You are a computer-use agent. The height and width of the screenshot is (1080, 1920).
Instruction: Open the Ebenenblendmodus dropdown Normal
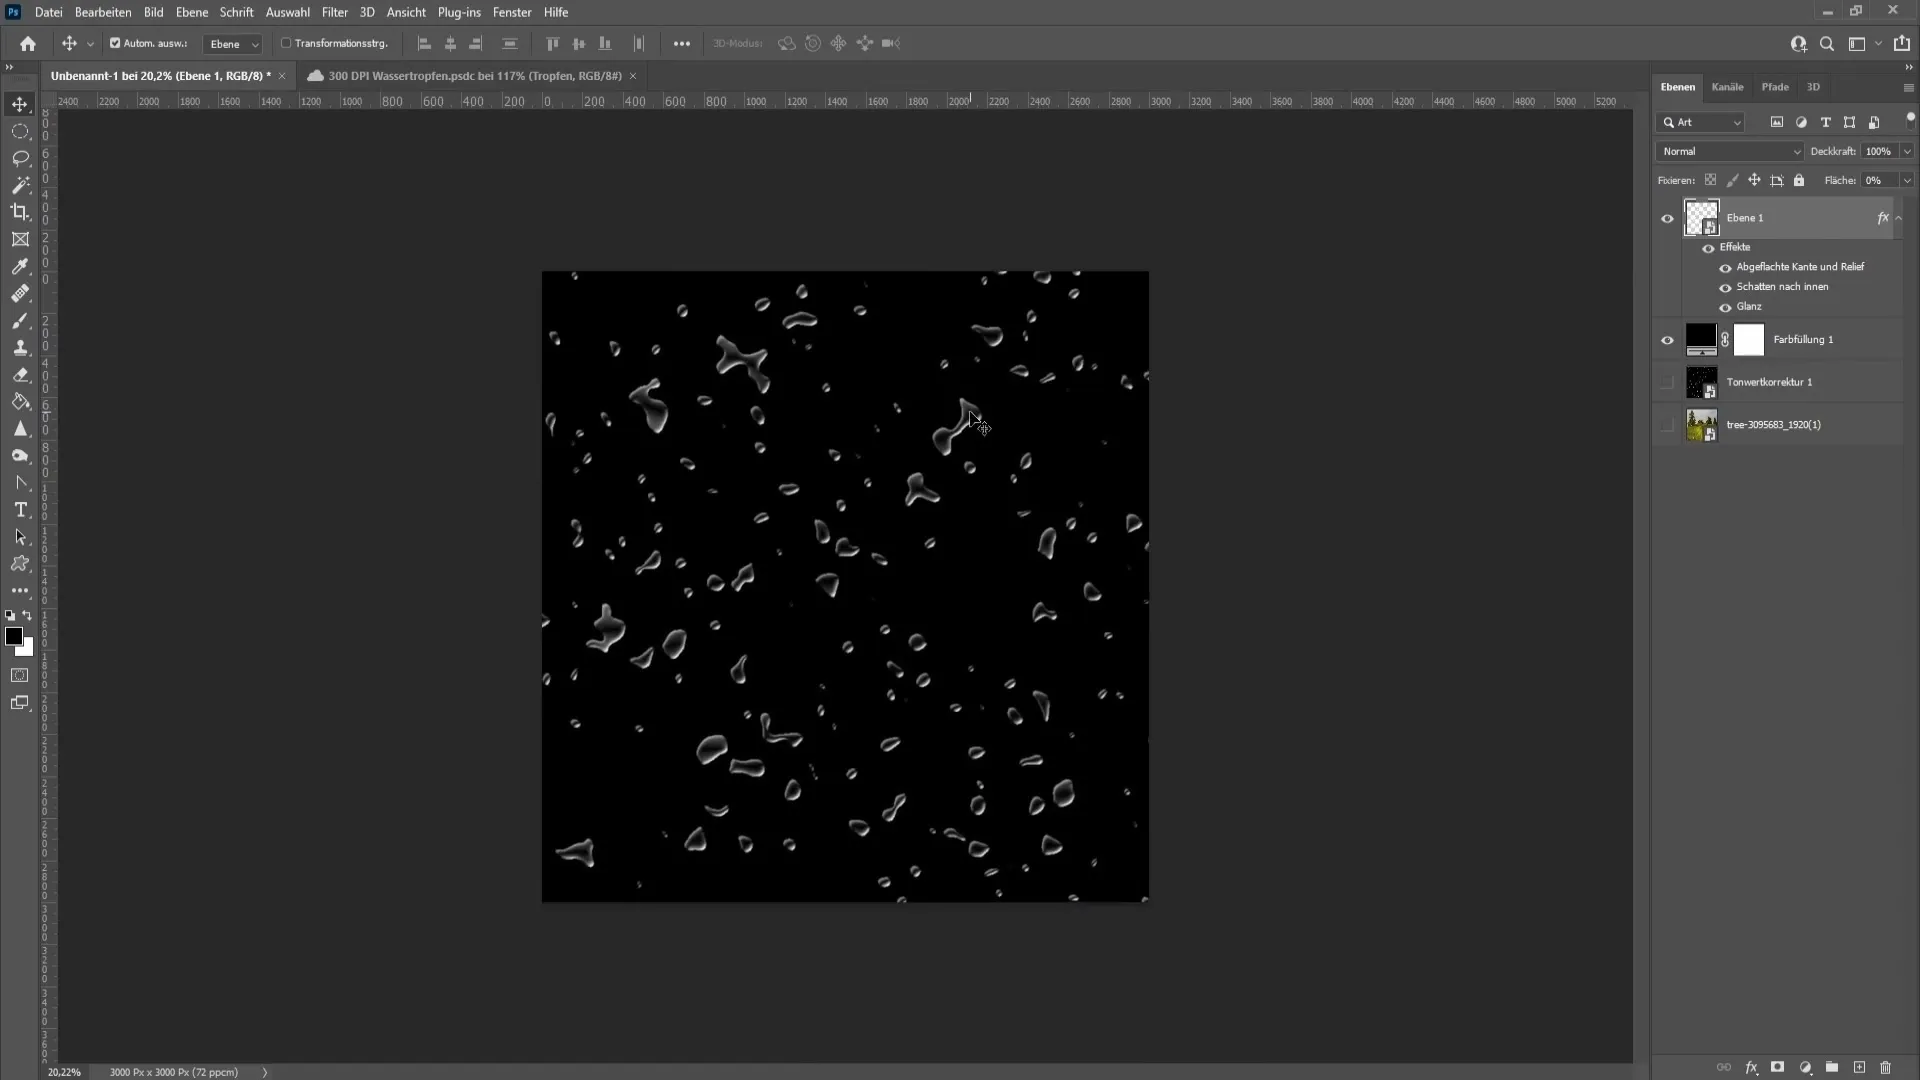click(1730, 150)
